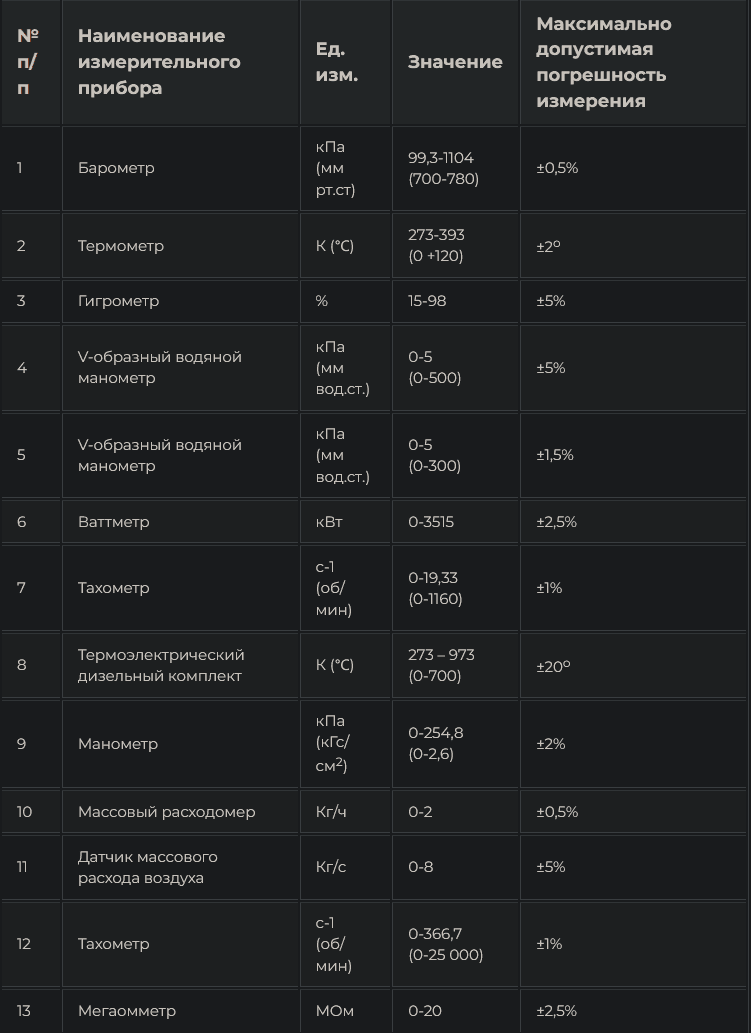Click the "Термометр" instrument name
Image resolution: width=751 pixels, height=1033 pixels.
[x=121, y=246]
